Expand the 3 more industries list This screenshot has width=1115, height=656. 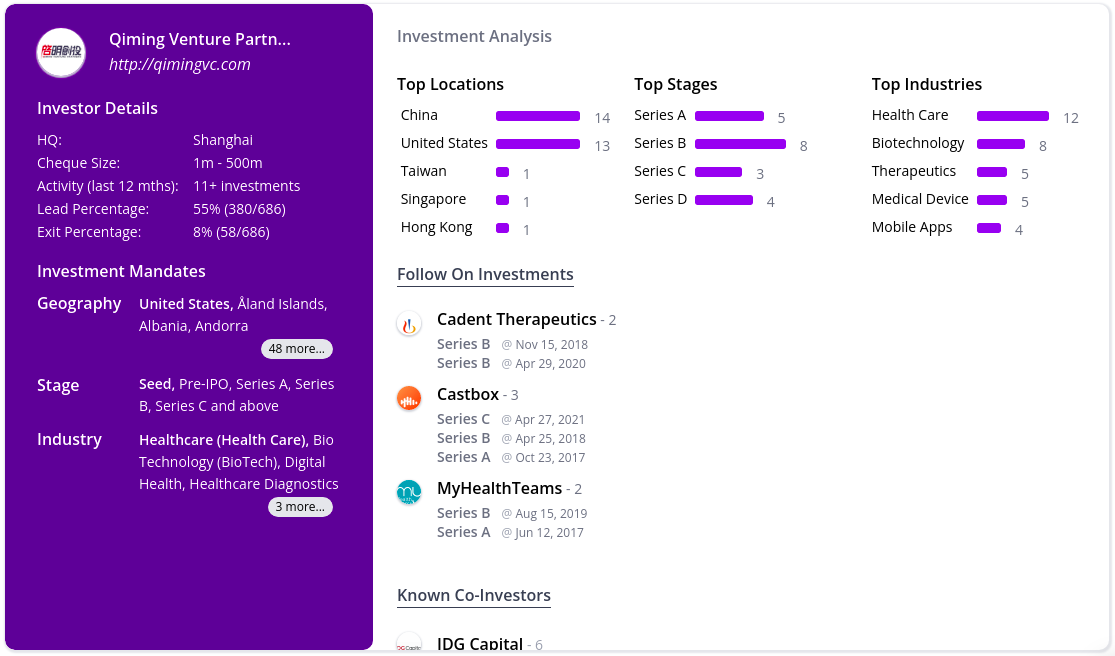tap(300, 507)
